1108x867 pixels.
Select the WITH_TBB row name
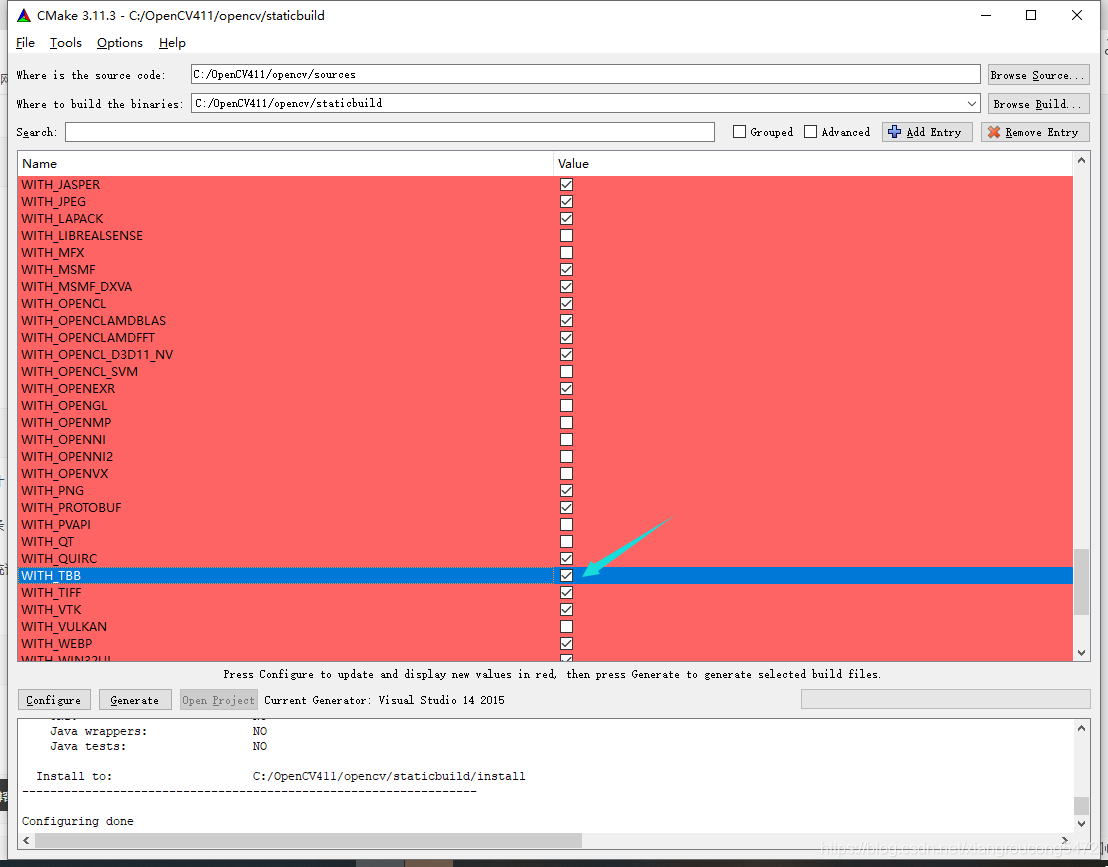pos(51,576)
